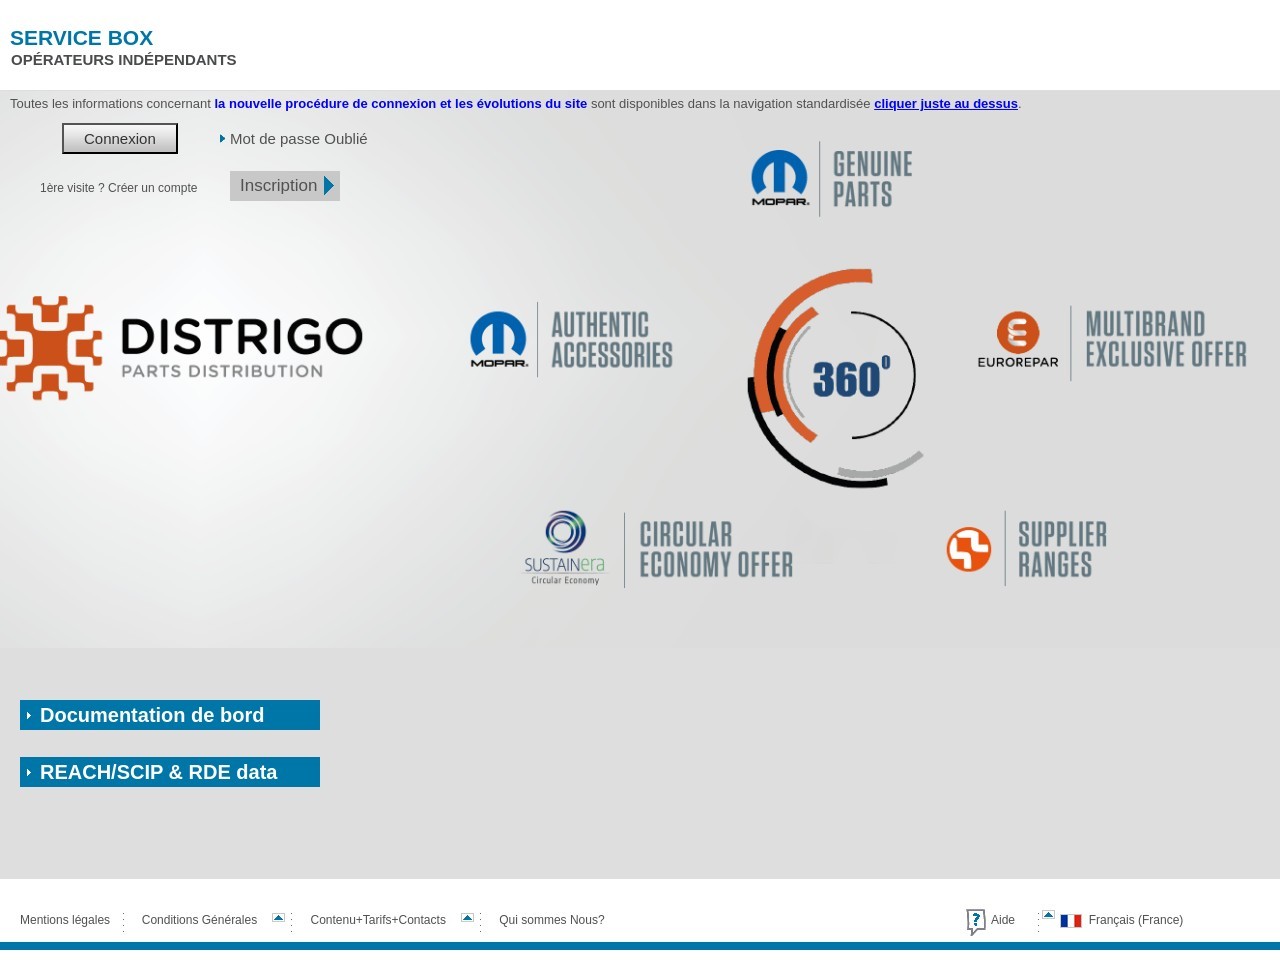
Task: Open the Aide link text
Action: [1003, 920]
